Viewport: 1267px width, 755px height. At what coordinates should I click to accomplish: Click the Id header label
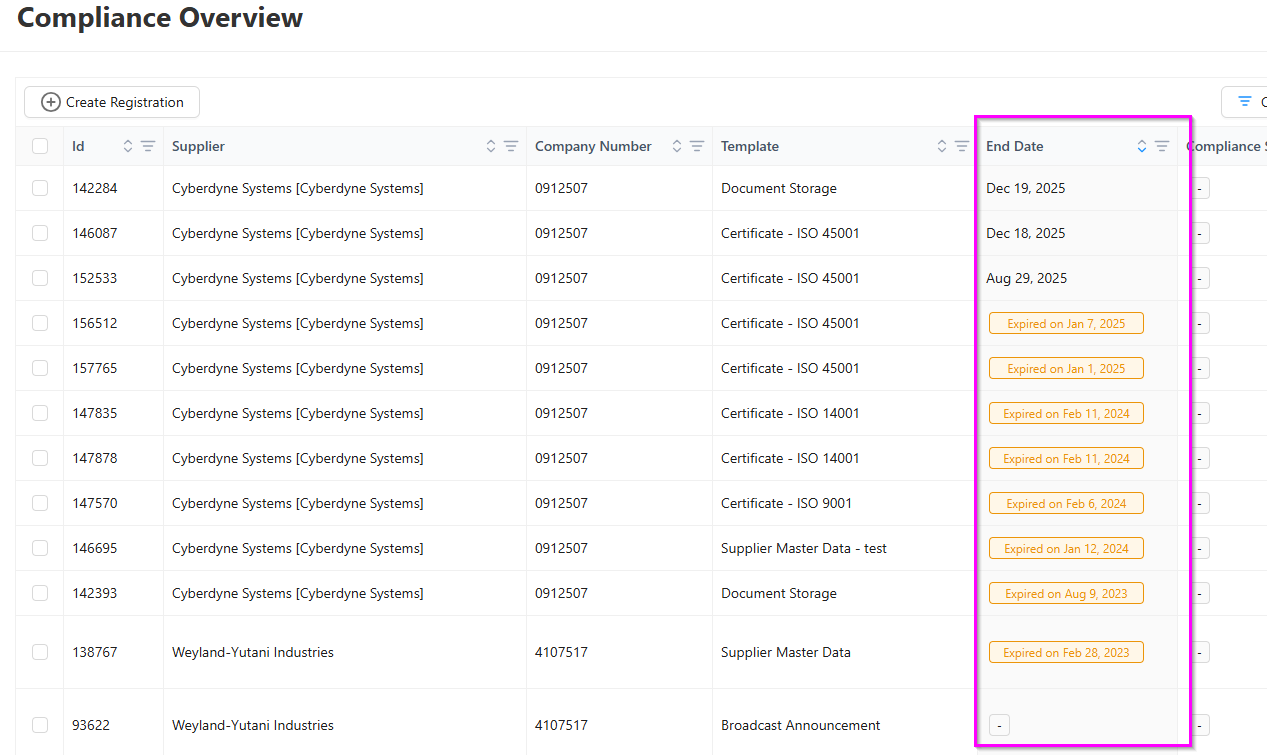pyautogui.click(x=78, y=146)
